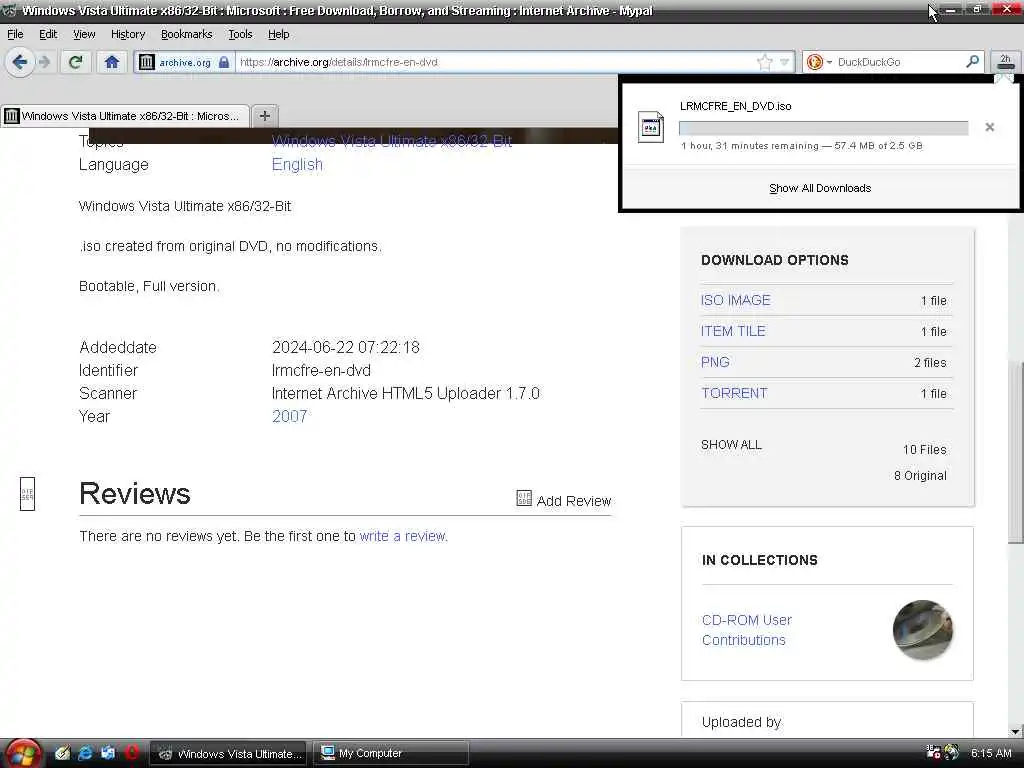This screenshot has width=1024, height=768.
Task: Open the home page button
Action: [112, 62]
